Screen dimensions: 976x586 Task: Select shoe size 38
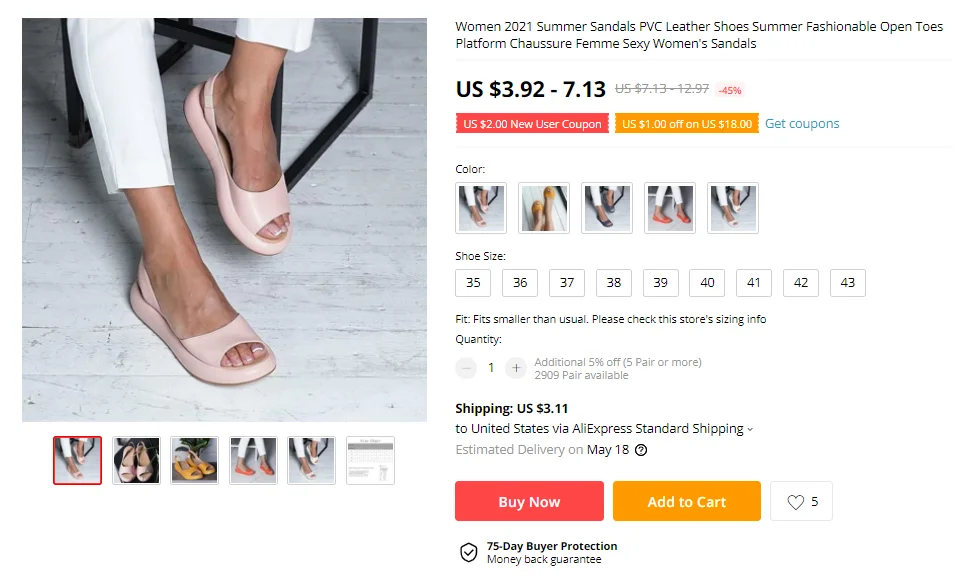click(x=614, y=283)
